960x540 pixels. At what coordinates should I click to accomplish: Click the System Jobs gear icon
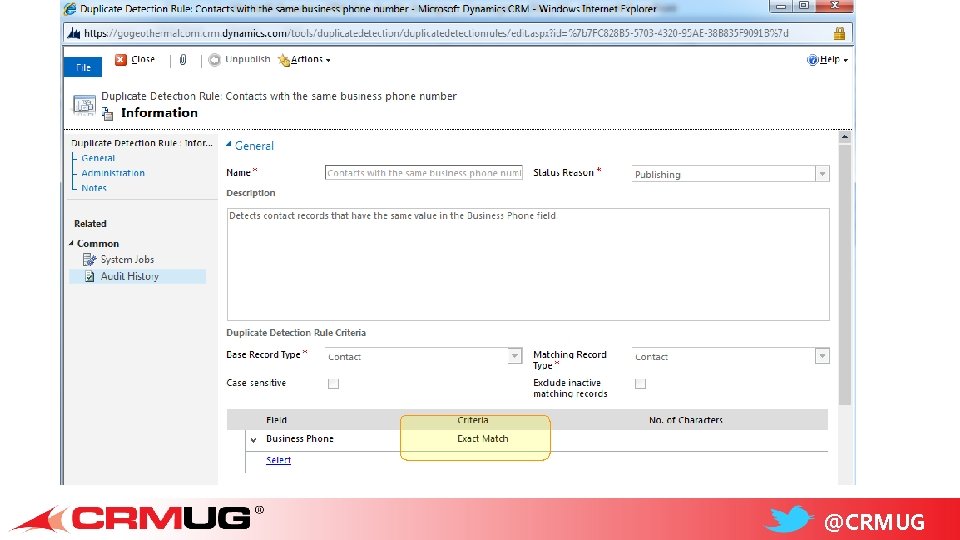pos(89,260)
